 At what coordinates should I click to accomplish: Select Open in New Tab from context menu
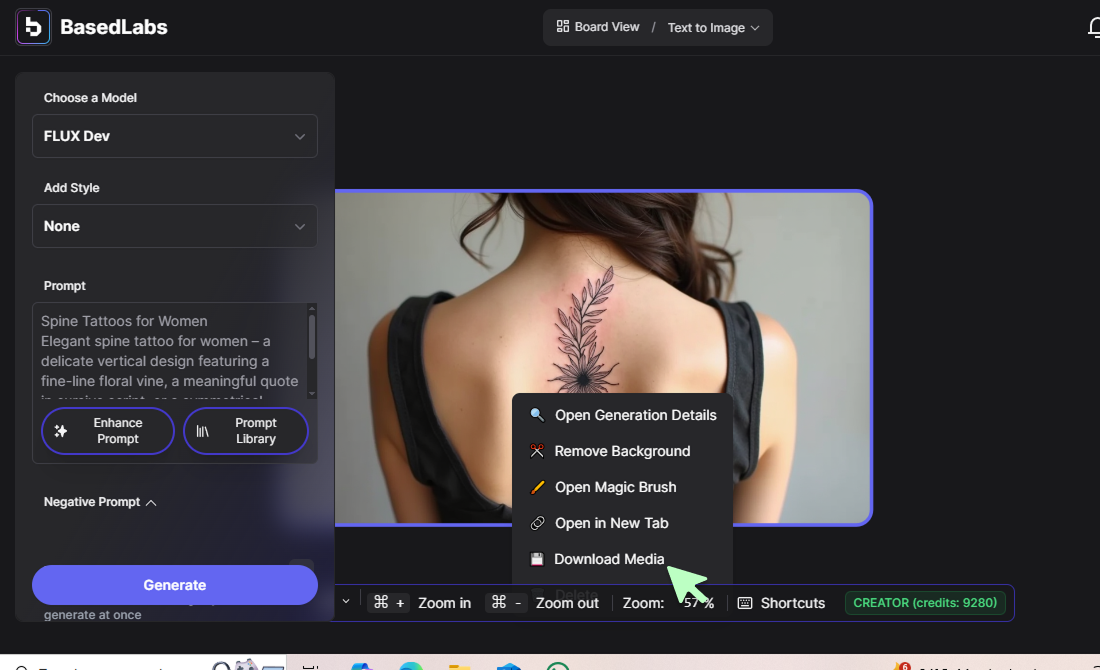611,523
